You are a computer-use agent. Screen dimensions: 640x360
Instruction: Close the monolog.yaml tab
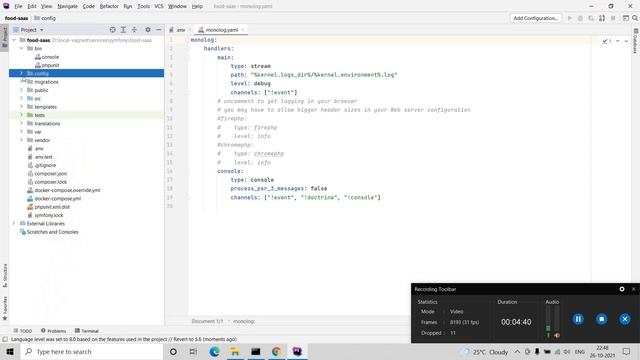pyautogui.click(x=243, y=30)
